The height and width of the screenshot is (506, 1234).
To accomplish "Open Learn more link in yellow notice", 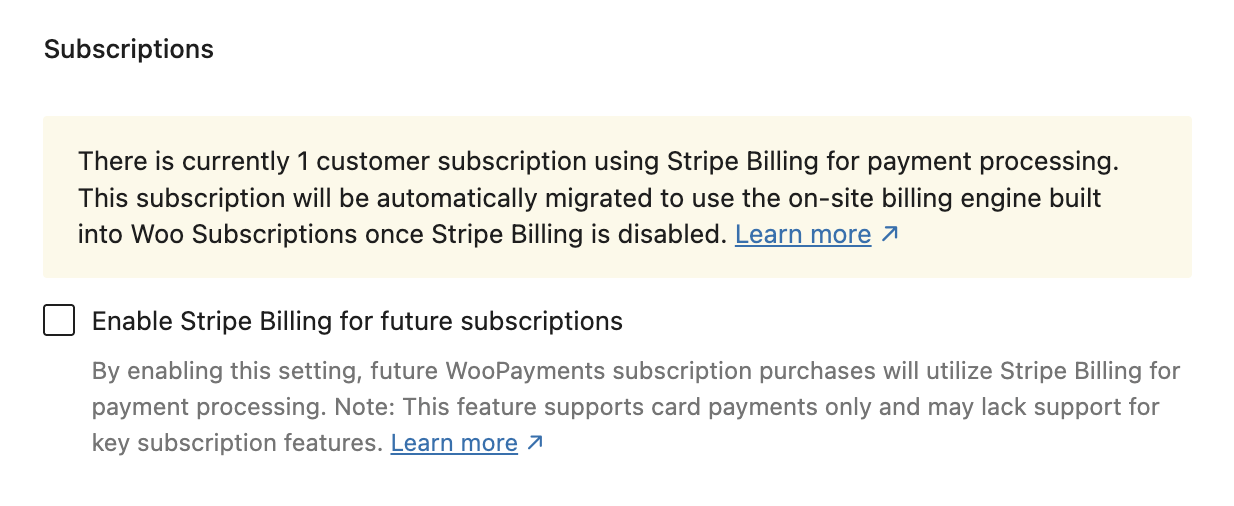I will coord(802,234).
